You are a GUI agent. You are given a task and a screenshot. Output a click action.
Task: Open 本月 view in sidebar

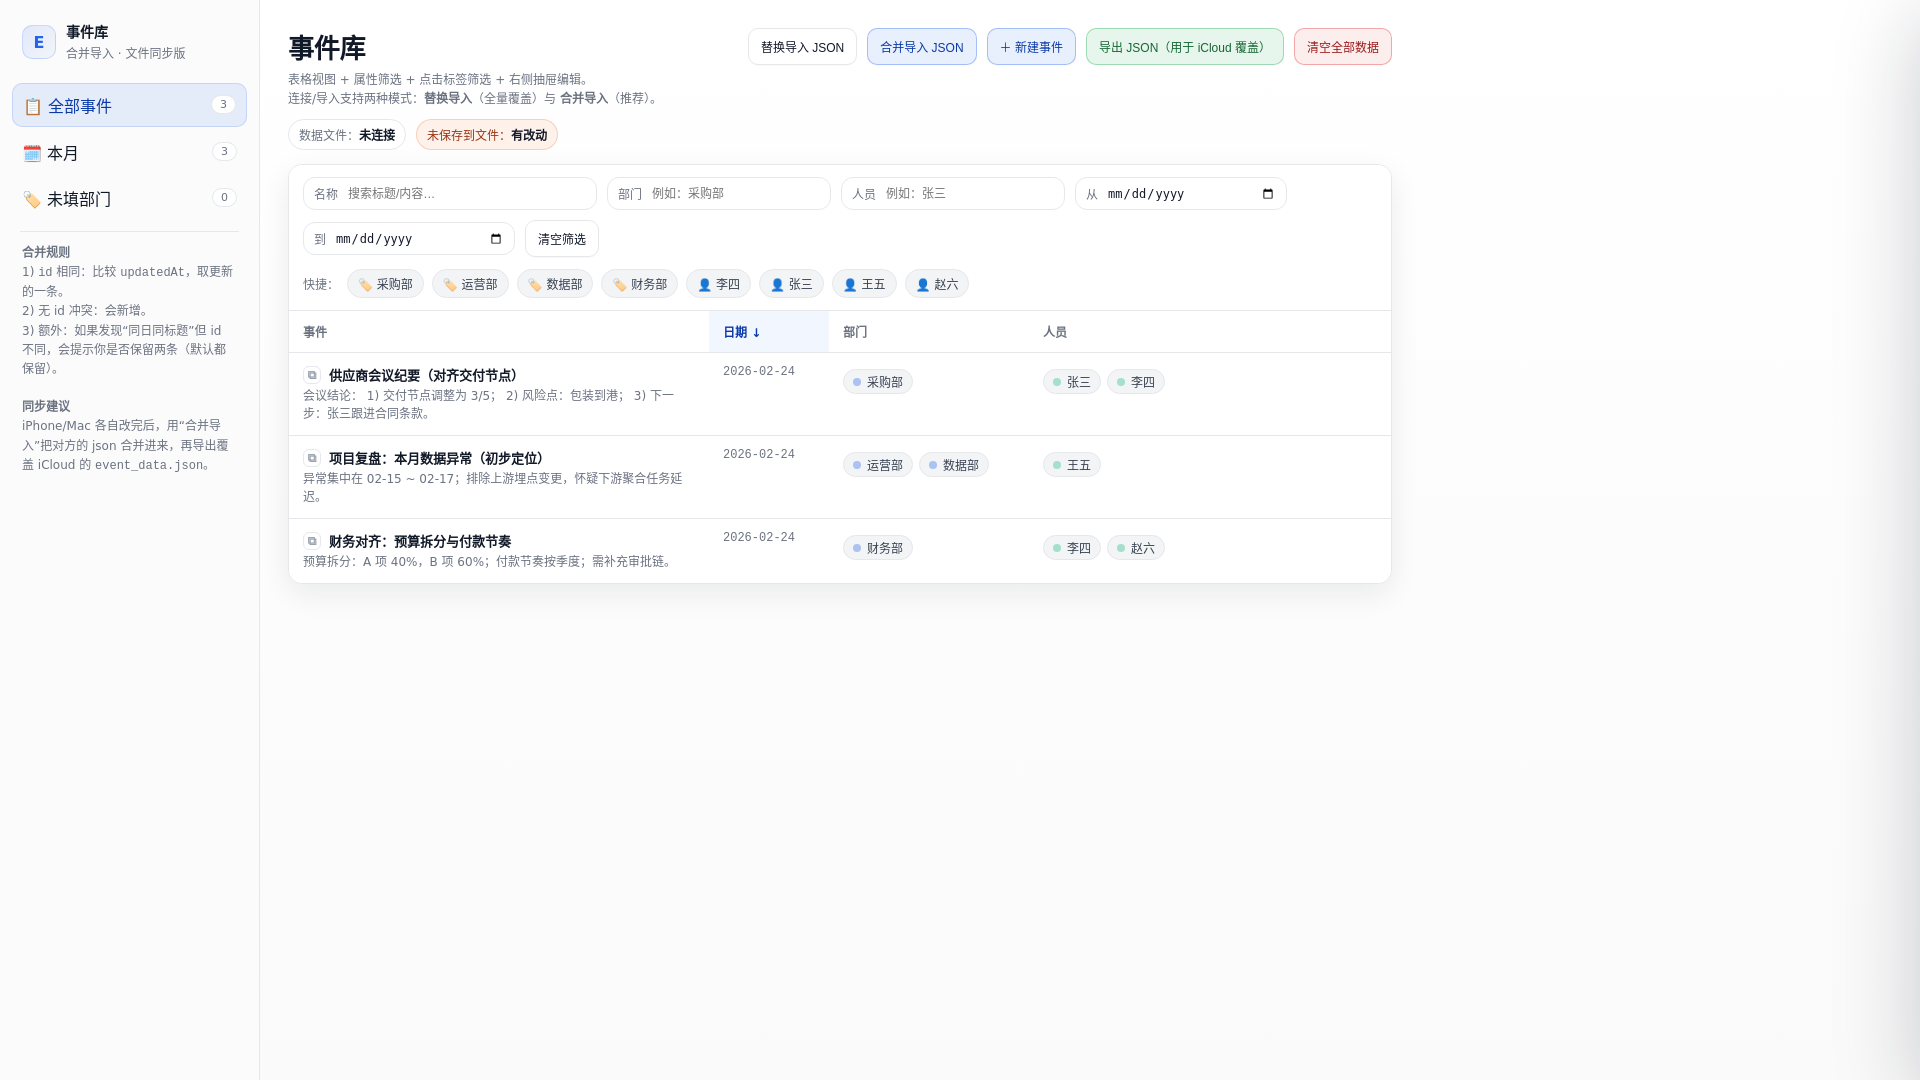coord(129,152)
